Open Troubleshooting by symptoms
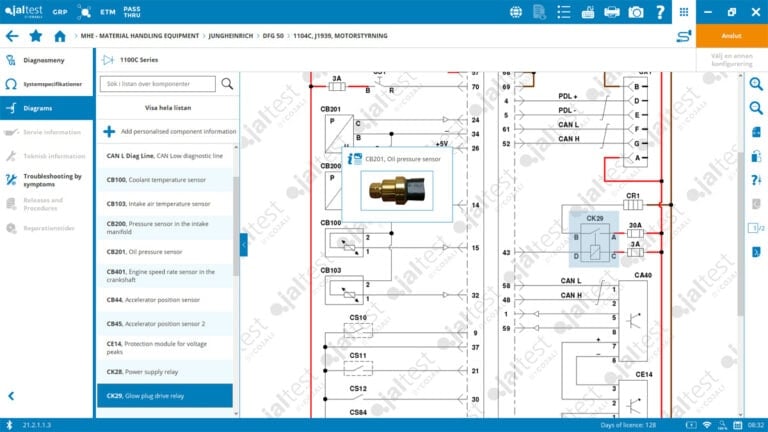 coord(47,180)
